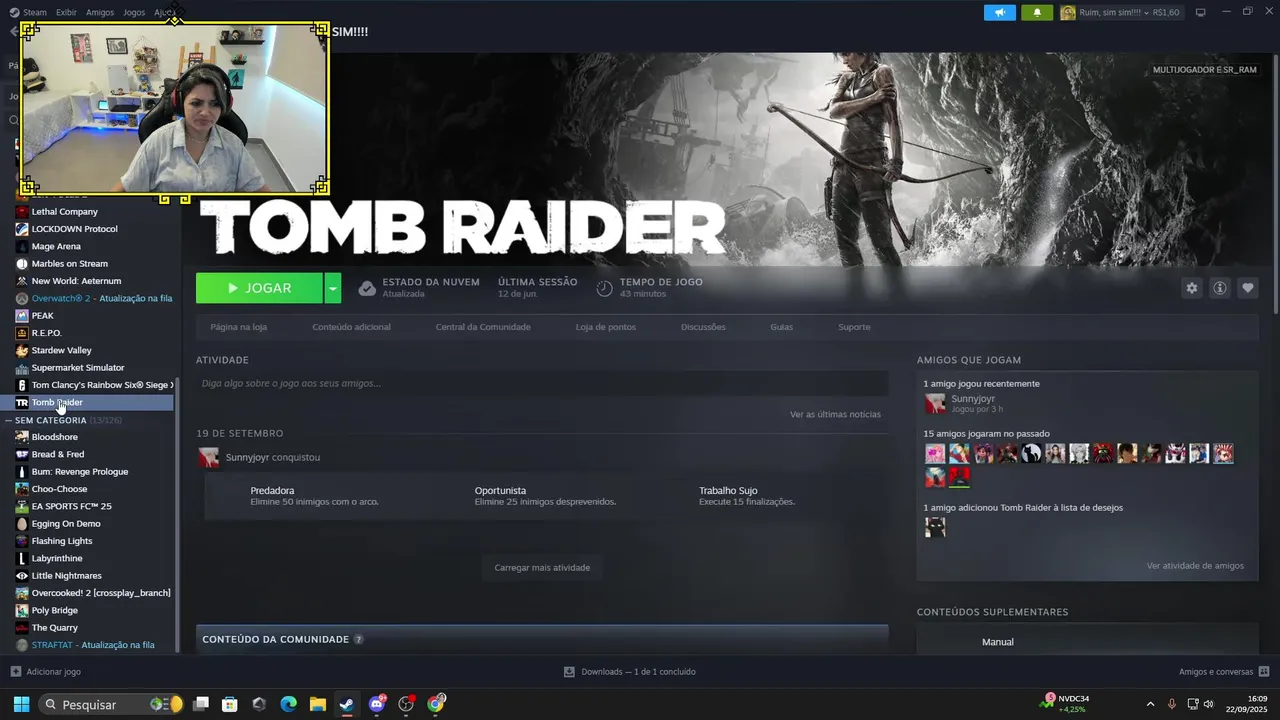Image resolution: width=1280 pixels, height=720 pixels.
Task: Click the activity text input field
Action: (542, 383)
